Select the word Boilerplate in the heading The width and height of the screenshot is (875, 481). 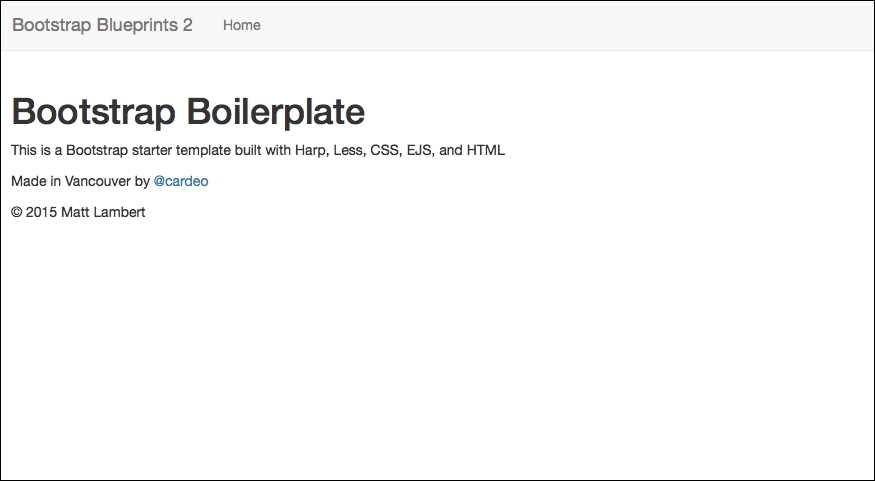pos(276,112)
